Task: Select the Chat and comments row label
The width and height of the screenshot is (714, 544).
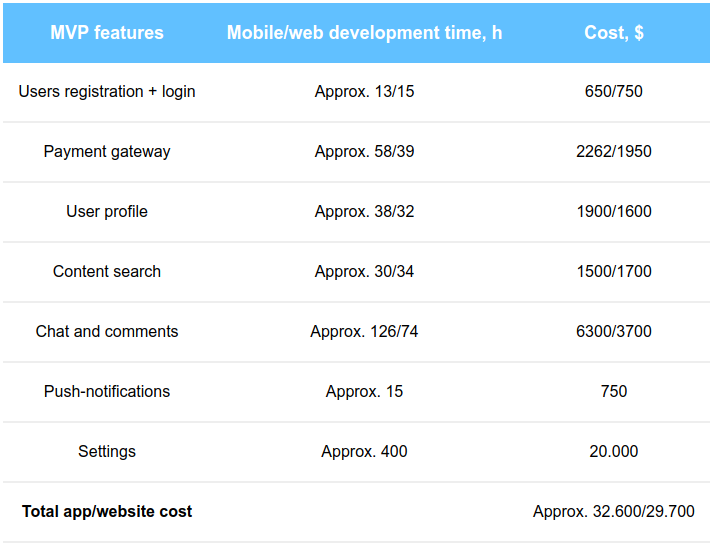Action: (107, 331)
